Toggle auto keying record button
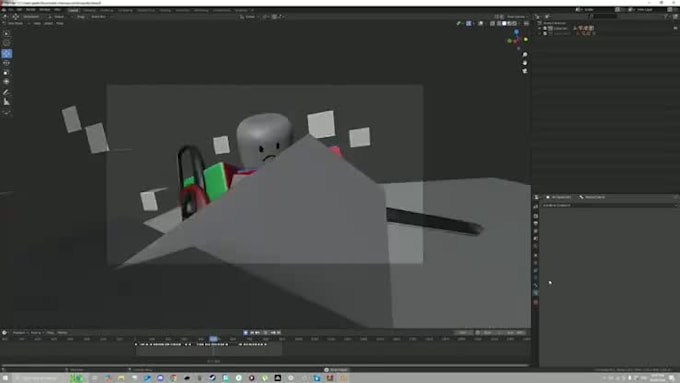The height and width of the screenshot is (383, 680). (x=245, y=332)
